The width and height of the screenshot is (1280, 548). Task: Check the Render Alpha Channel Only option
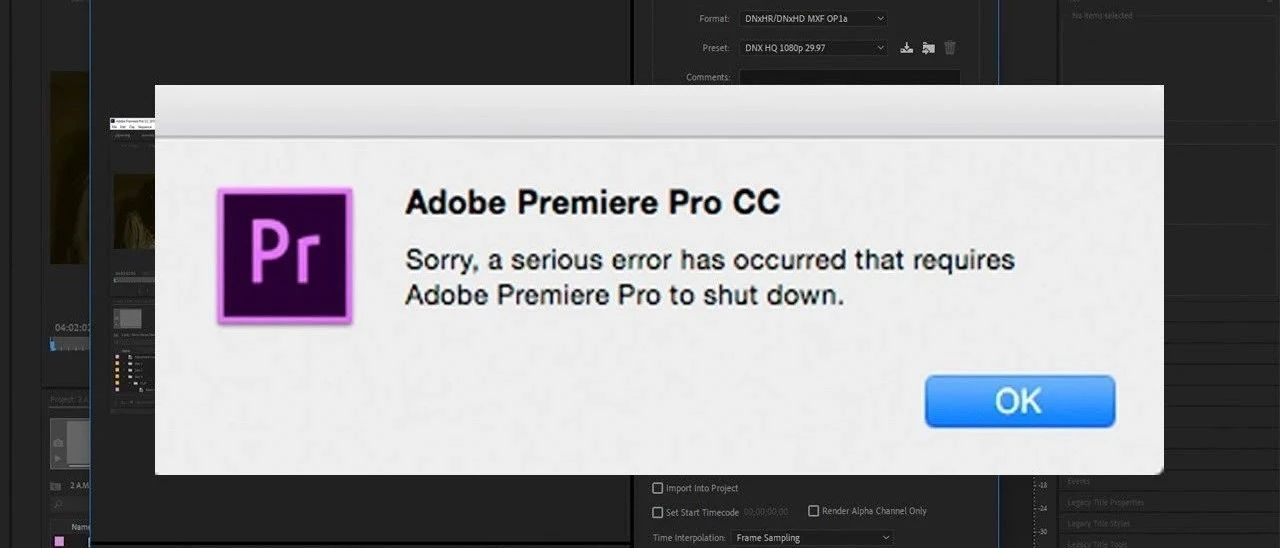(813, 511)
